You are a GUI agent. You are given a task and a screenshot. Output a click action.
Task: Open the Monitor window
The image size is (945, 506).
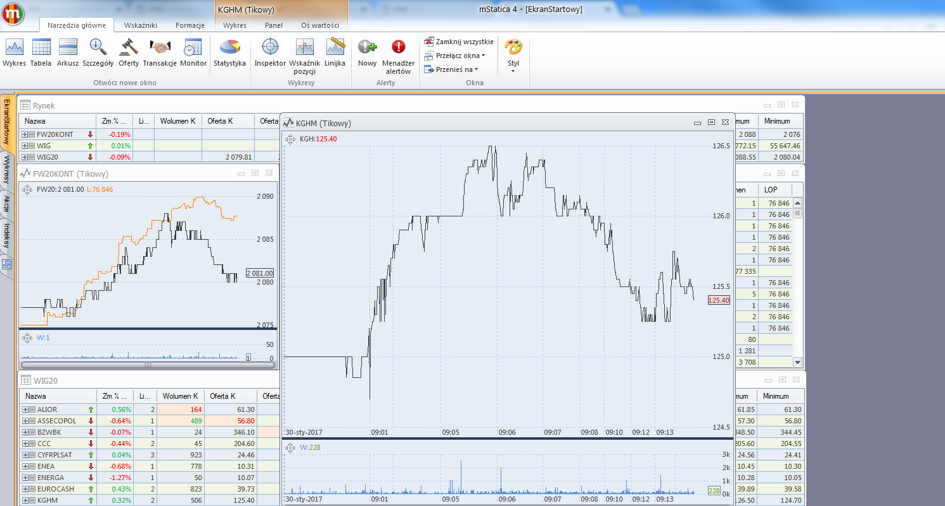[x=193, y=52]
